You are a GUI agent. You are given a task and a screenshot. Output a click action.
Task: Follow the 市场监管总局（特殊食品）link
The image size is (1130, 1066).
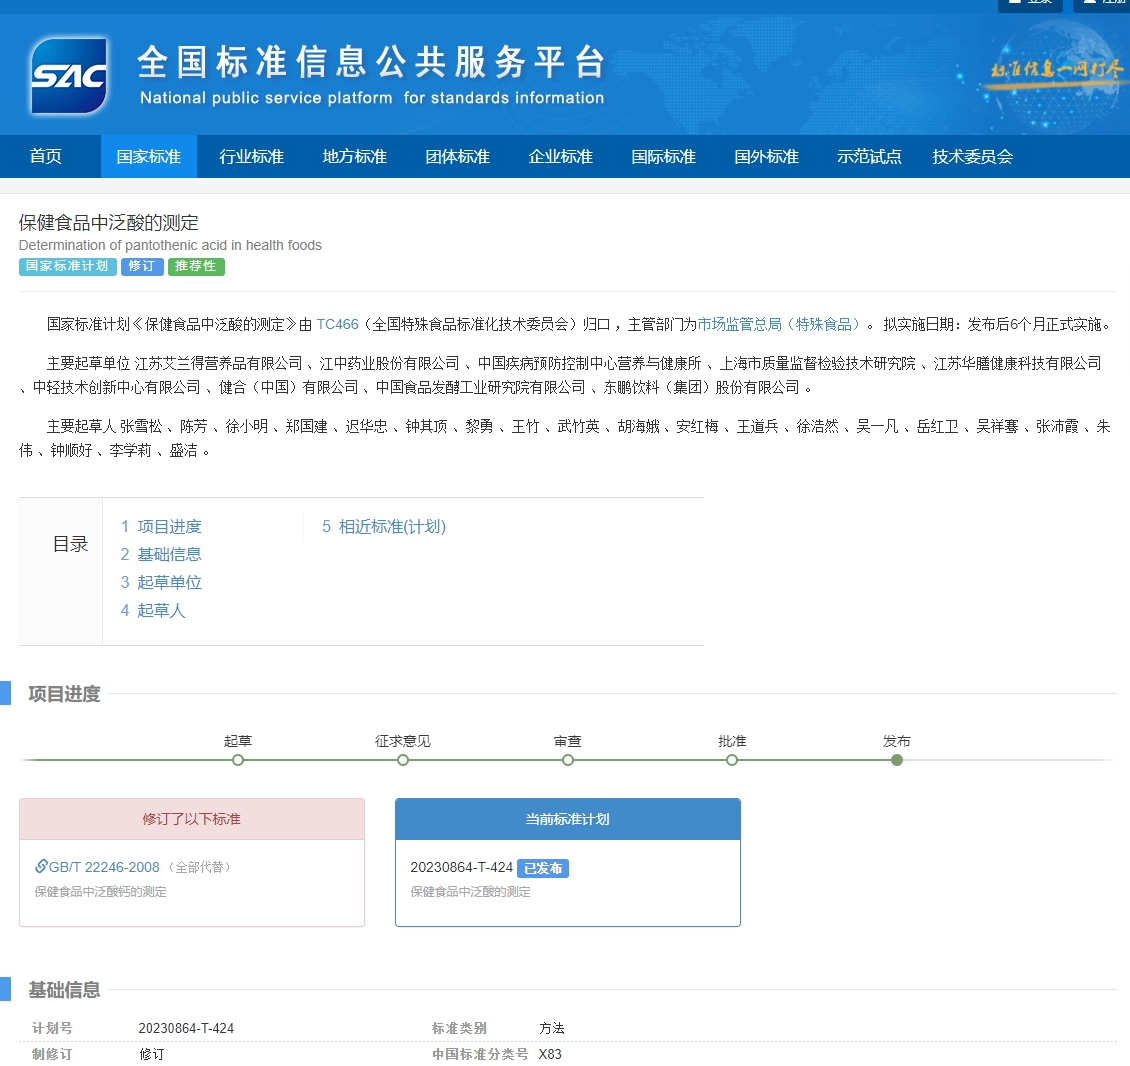tap(779, 324)
